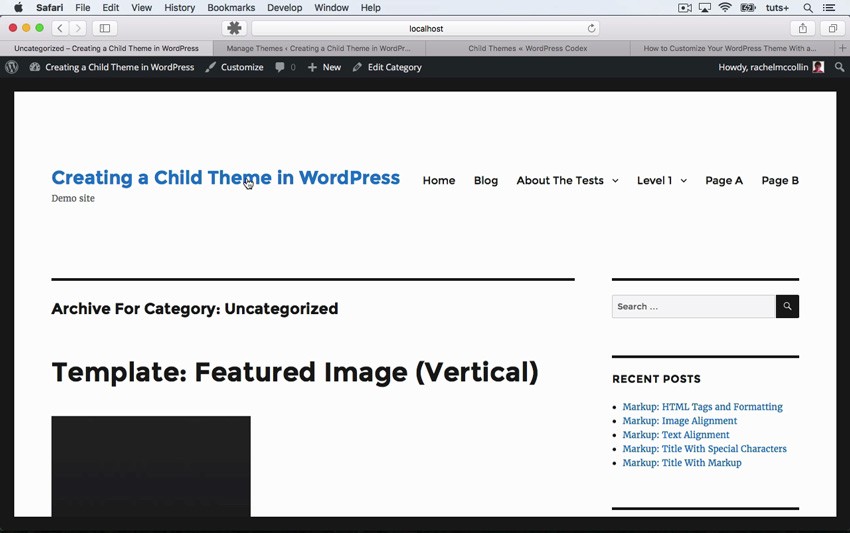The width and height of the screenshot is (850, 533).
Task: Switch to Child Themes WordPress Codex tab
Action: 528,48
